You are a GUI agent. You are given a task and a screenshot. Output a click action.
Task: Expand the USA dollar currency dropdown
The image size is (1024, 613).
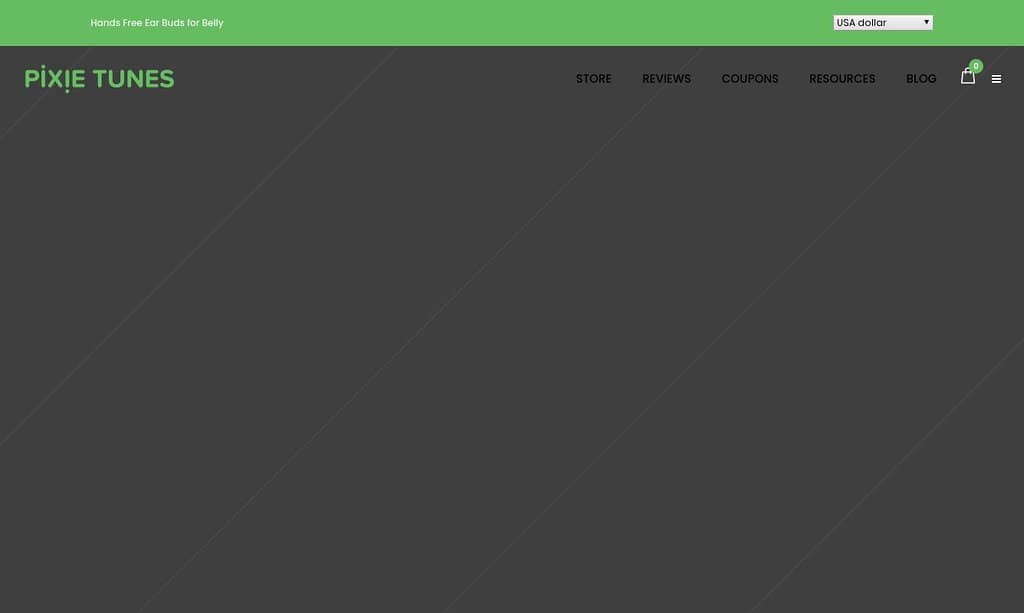point(882,22)
